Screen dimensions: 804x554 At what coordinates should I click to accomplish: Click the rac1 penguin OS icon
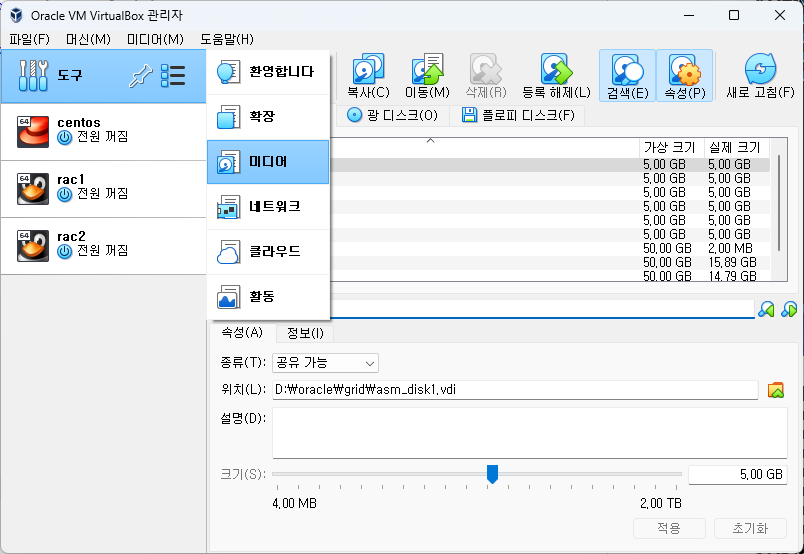tap(33, 189)
